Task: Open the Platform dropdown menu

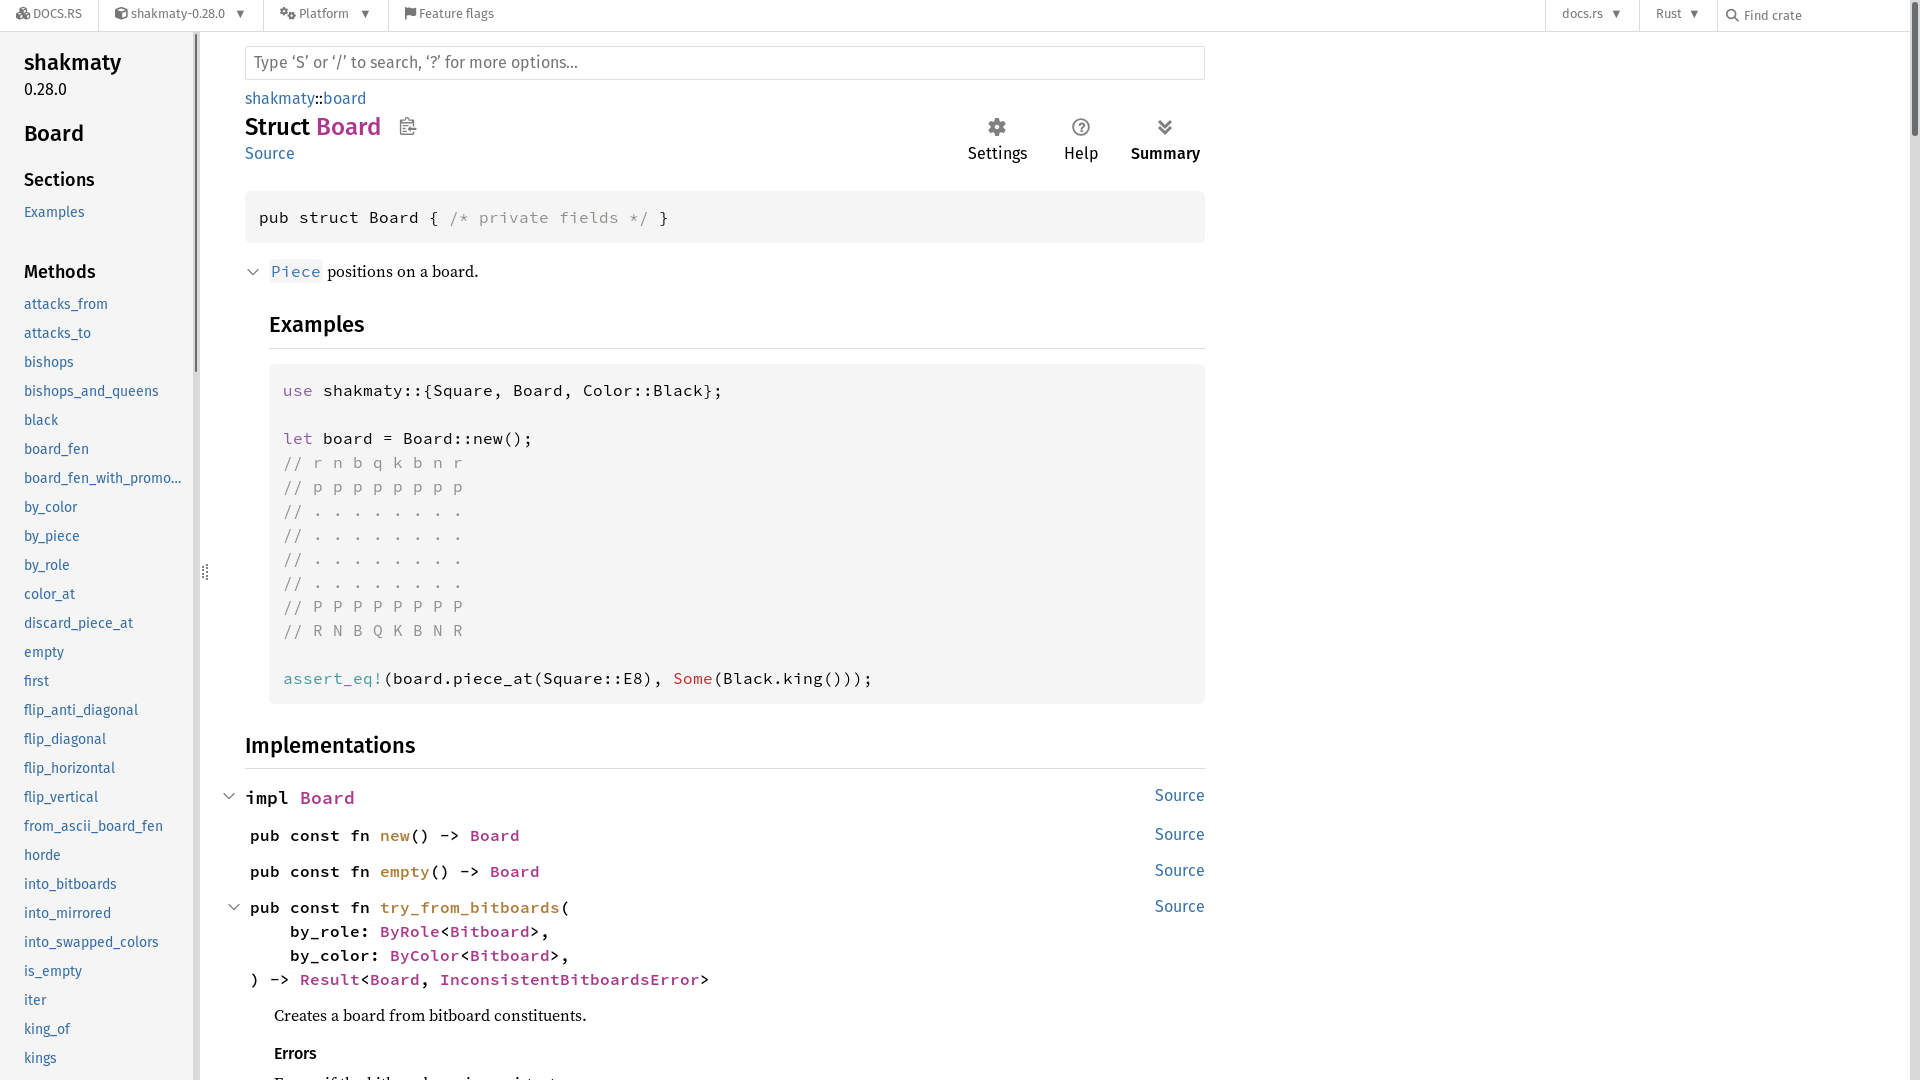Action: 326,14
